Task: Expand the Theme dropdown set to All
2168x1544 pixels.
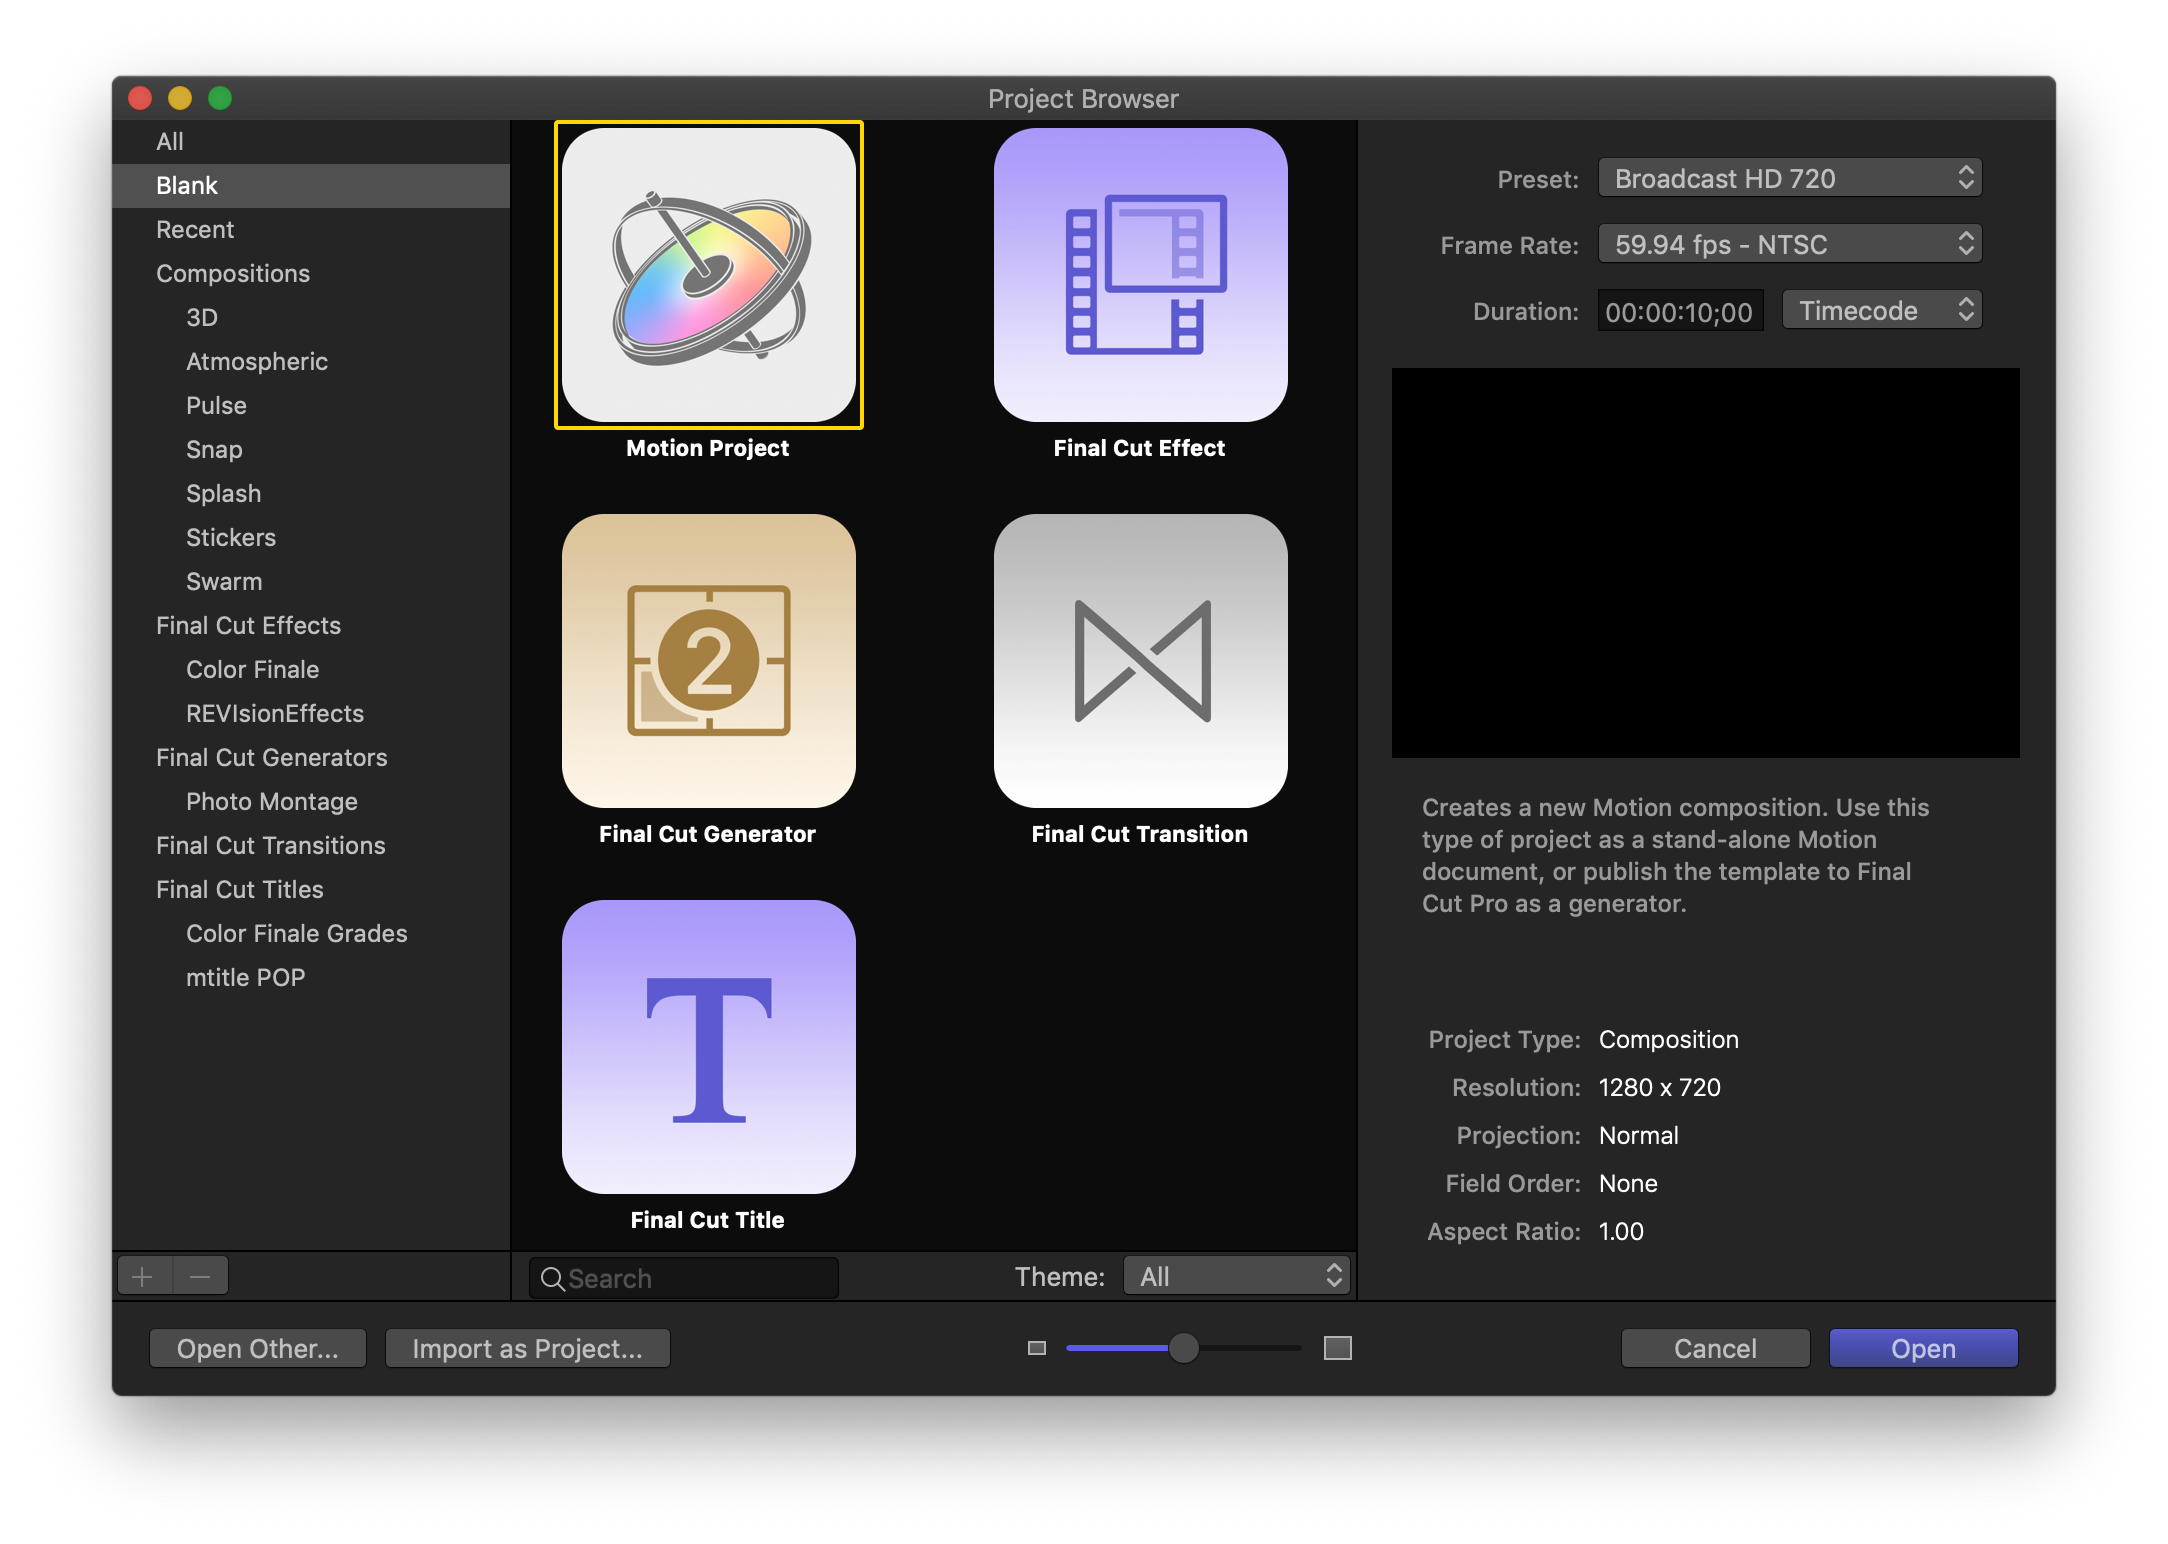Action: pos(1237,1277)
